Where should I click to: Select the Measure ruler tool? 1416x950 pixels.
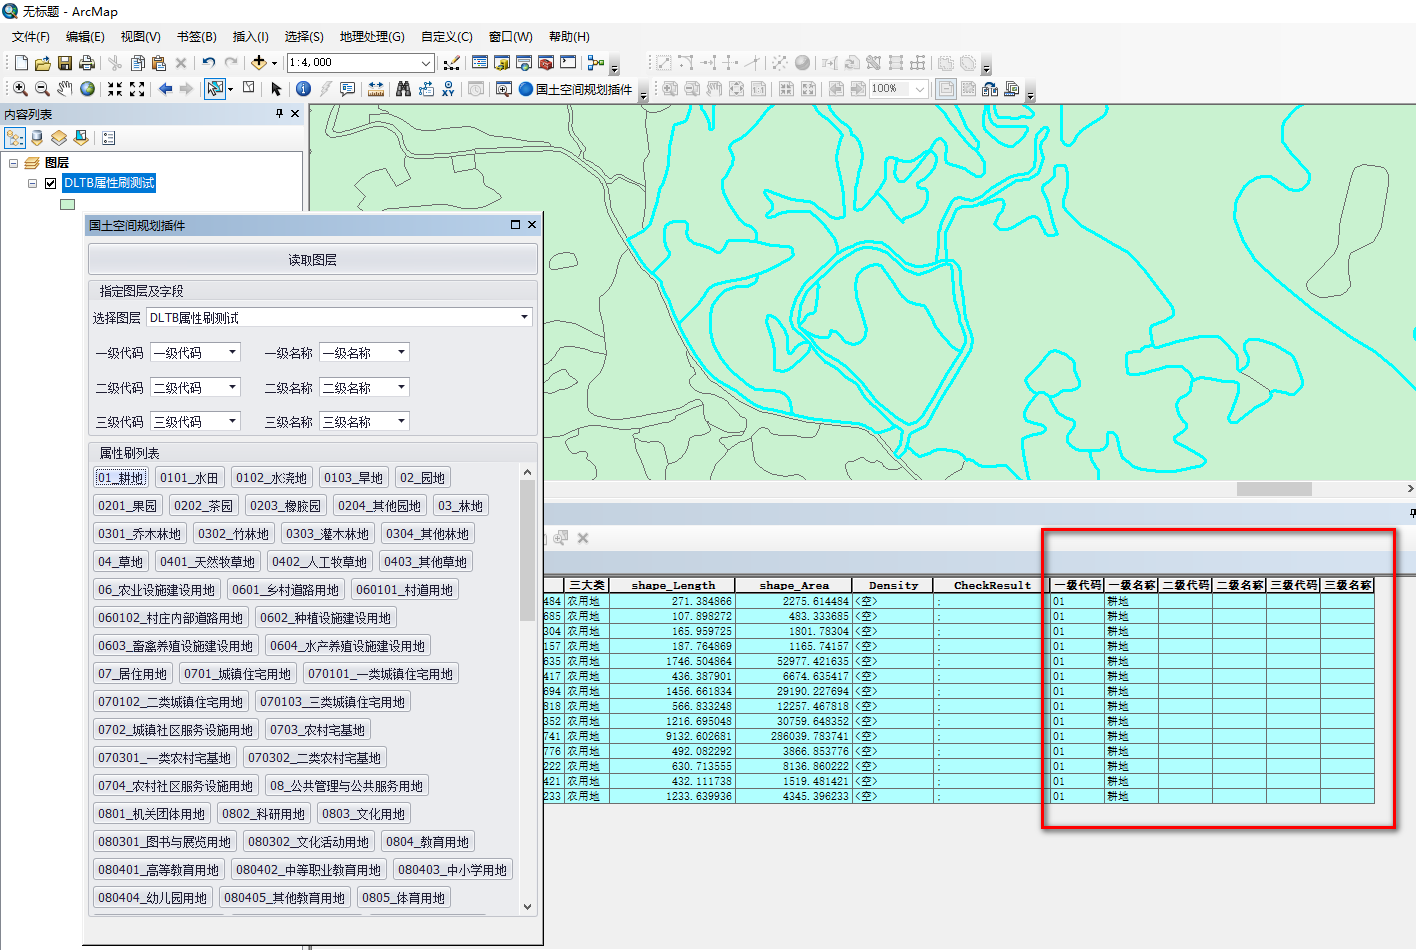[x=376, y=89]
